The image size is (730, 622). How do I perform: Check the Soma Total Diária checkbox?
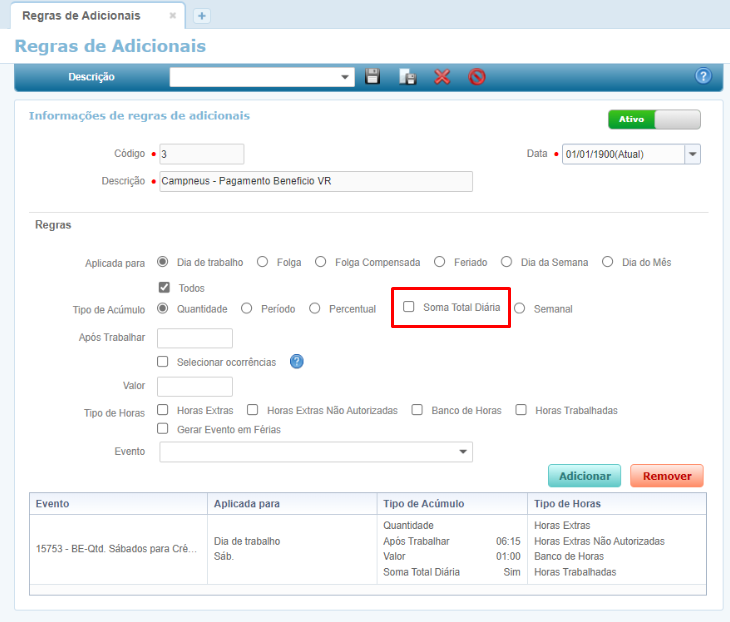point(409,308)
